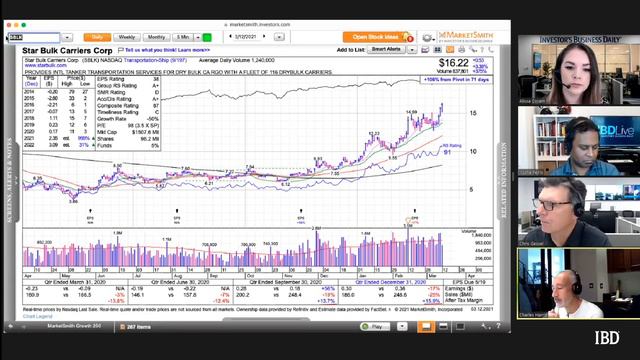Click the $16.22 price quote
The image size is (640, 360).
click(453, 63)
